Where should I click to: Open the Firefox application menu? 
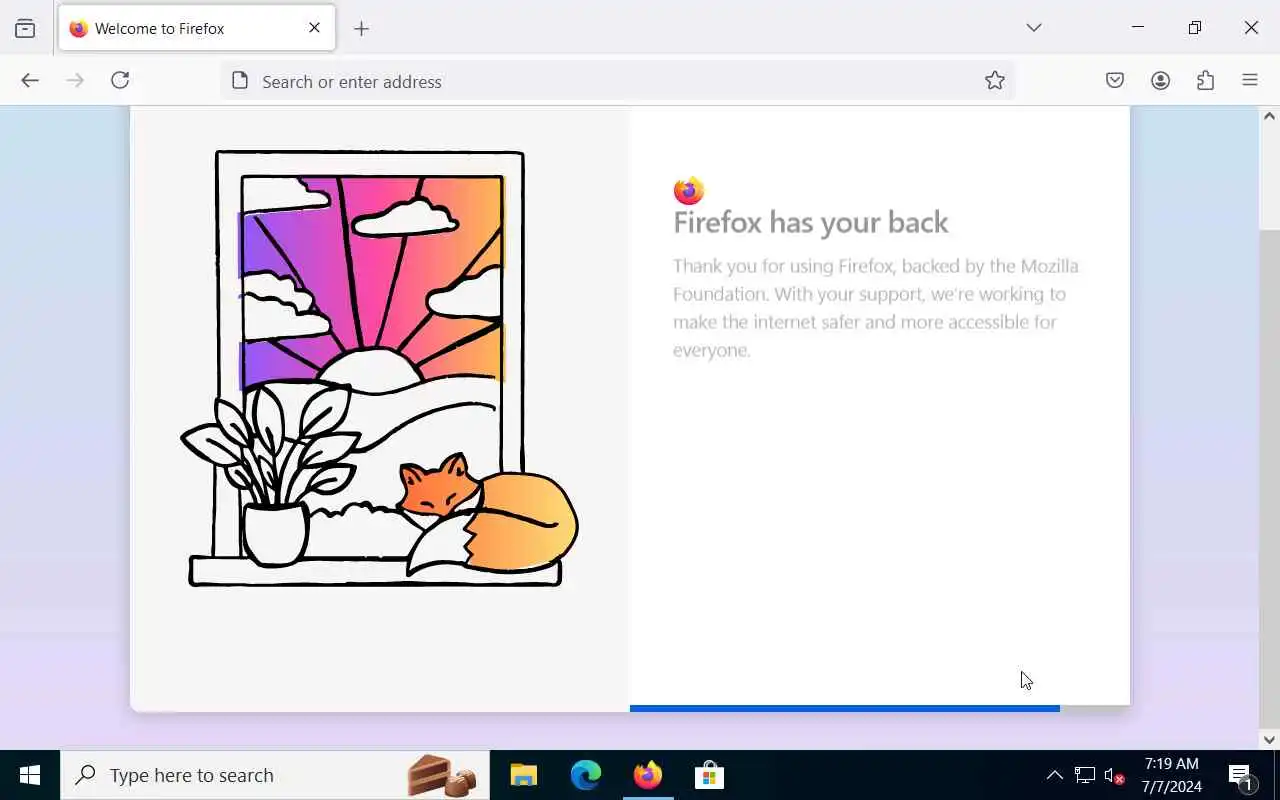(1250, 81)
